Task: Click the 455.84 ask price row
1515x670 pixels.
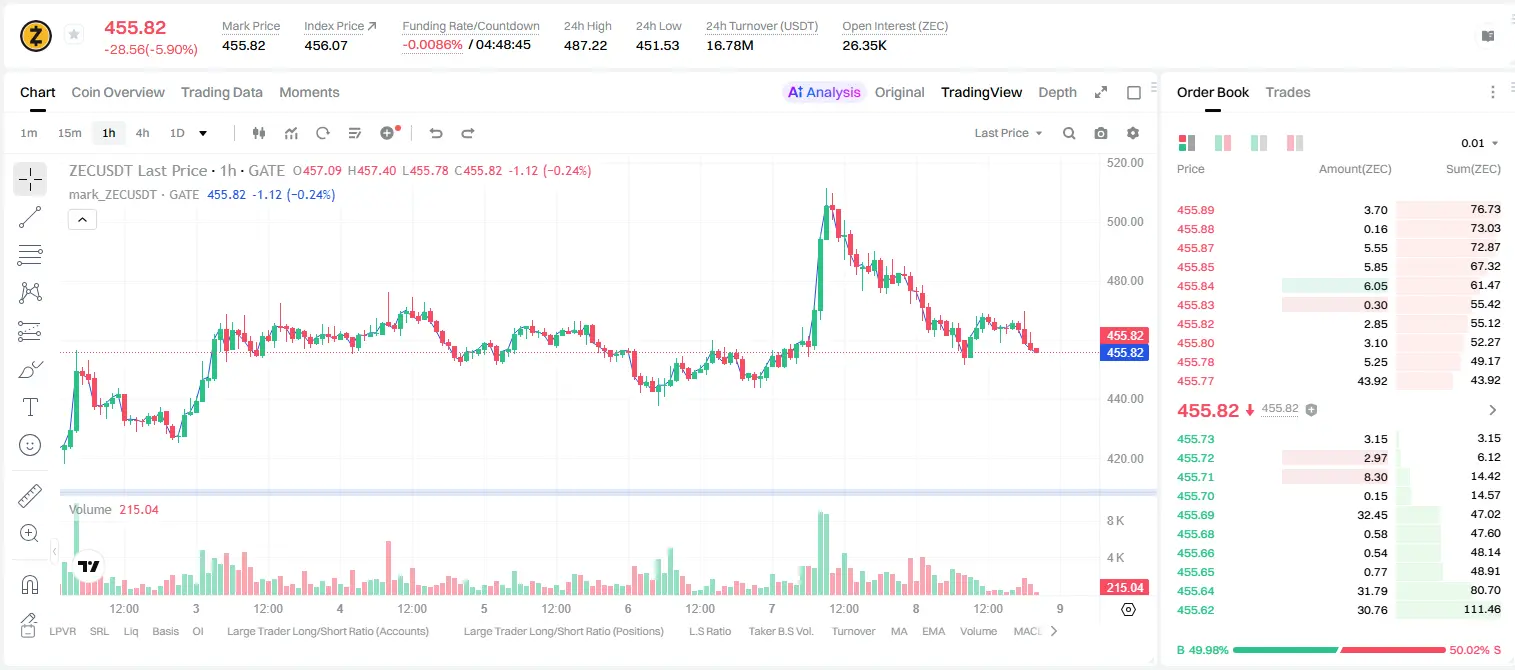Action: coord(1338,286)
